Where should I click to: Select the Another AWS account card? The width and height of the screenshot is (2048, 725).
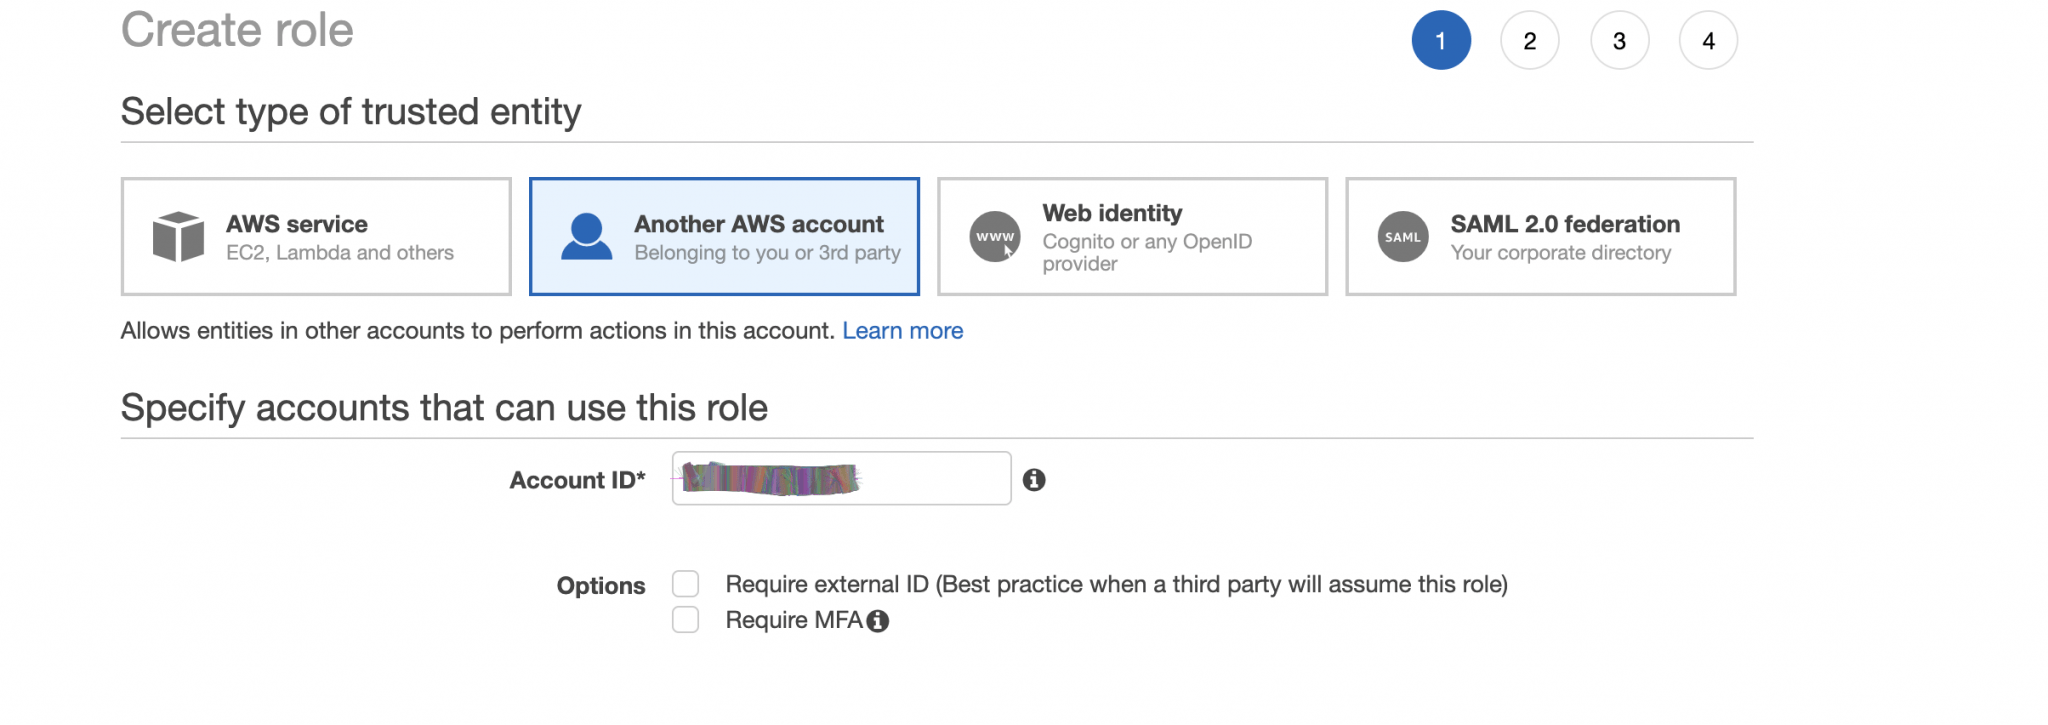[x=723, y=236]
